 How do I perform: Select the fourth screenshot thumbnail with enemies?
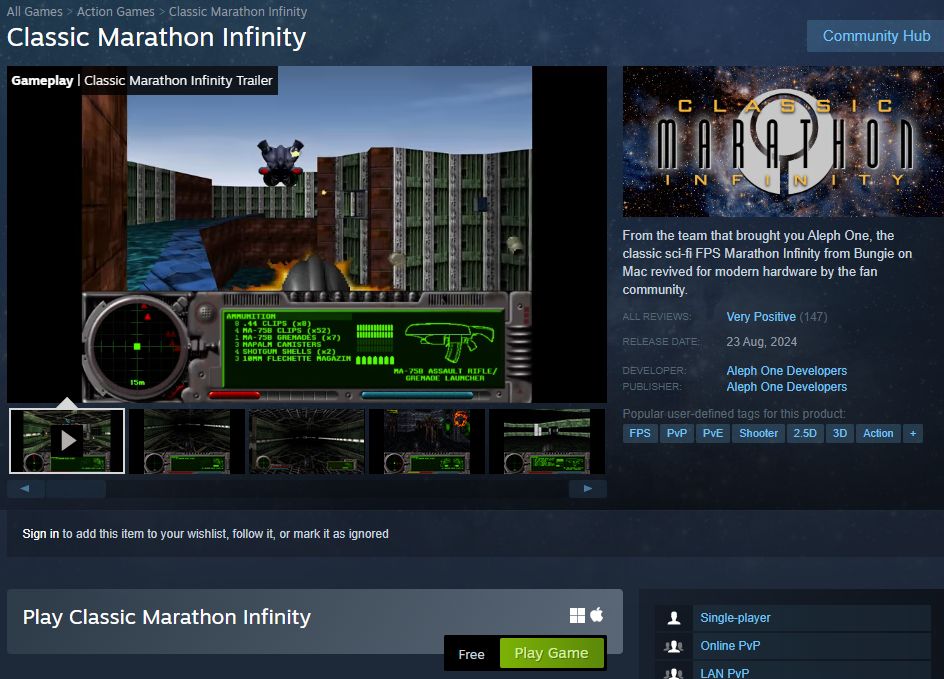pyautogui.click(x=426, y=441)
